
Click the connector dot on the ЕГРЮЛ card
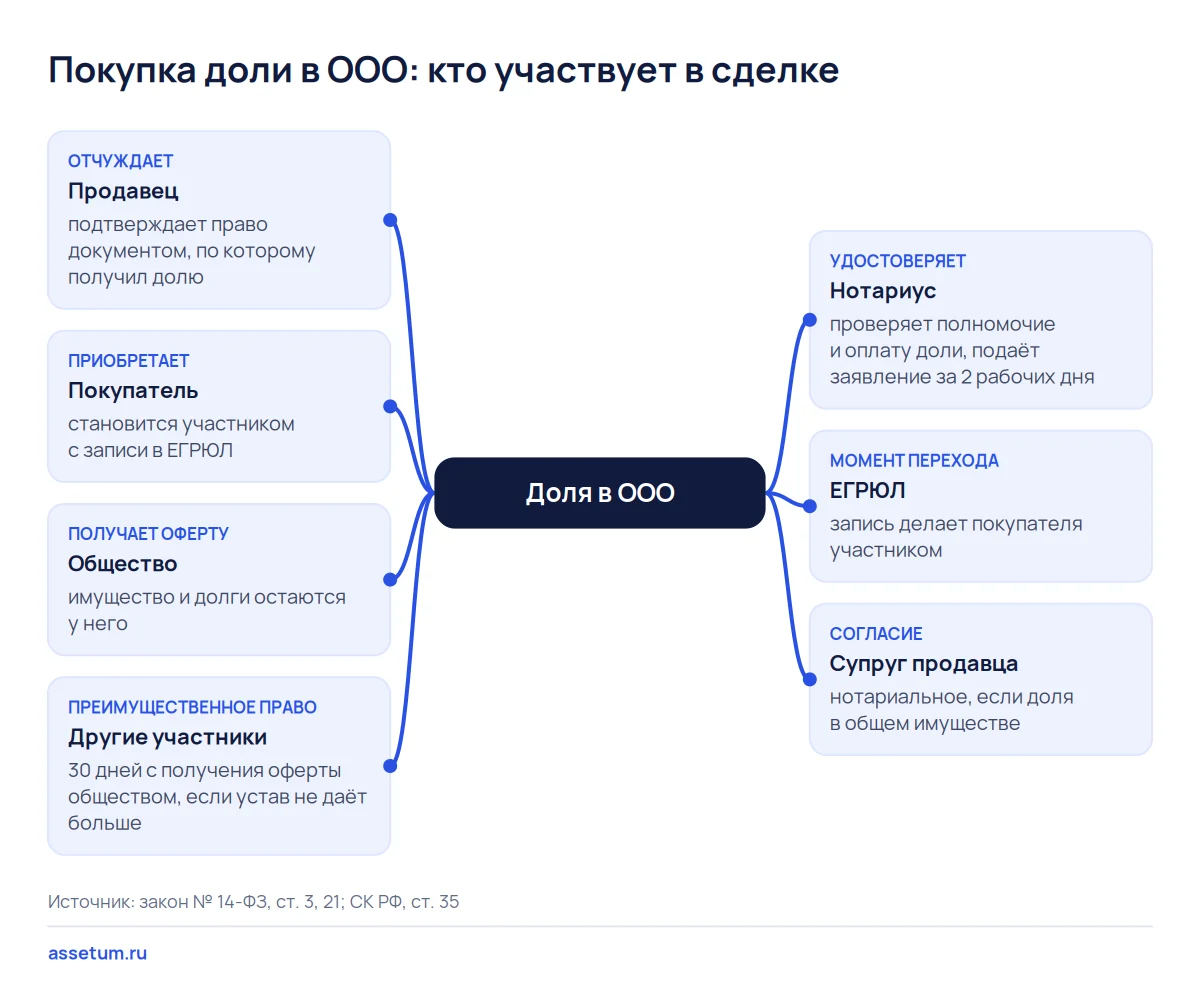click(x=810, y=506)
